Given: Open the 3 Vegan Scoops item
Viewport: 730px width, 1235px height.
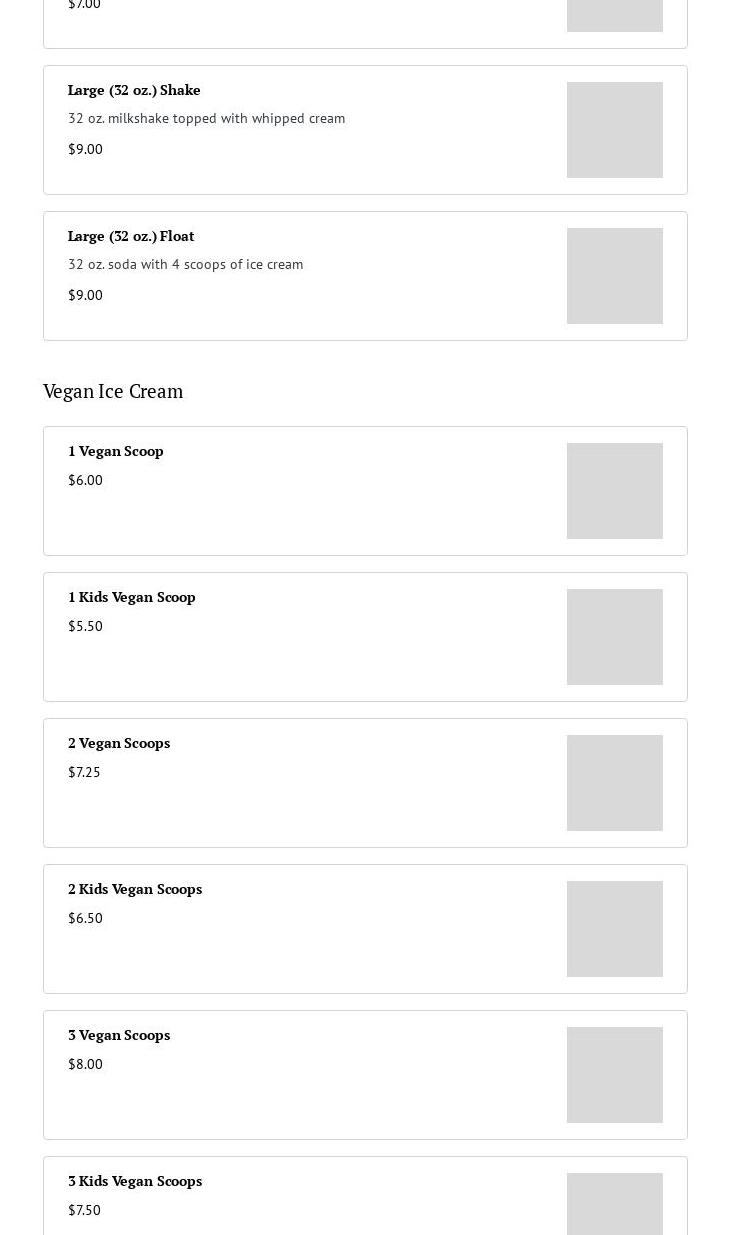Looking at the screenshot, I should [119, 1035].
